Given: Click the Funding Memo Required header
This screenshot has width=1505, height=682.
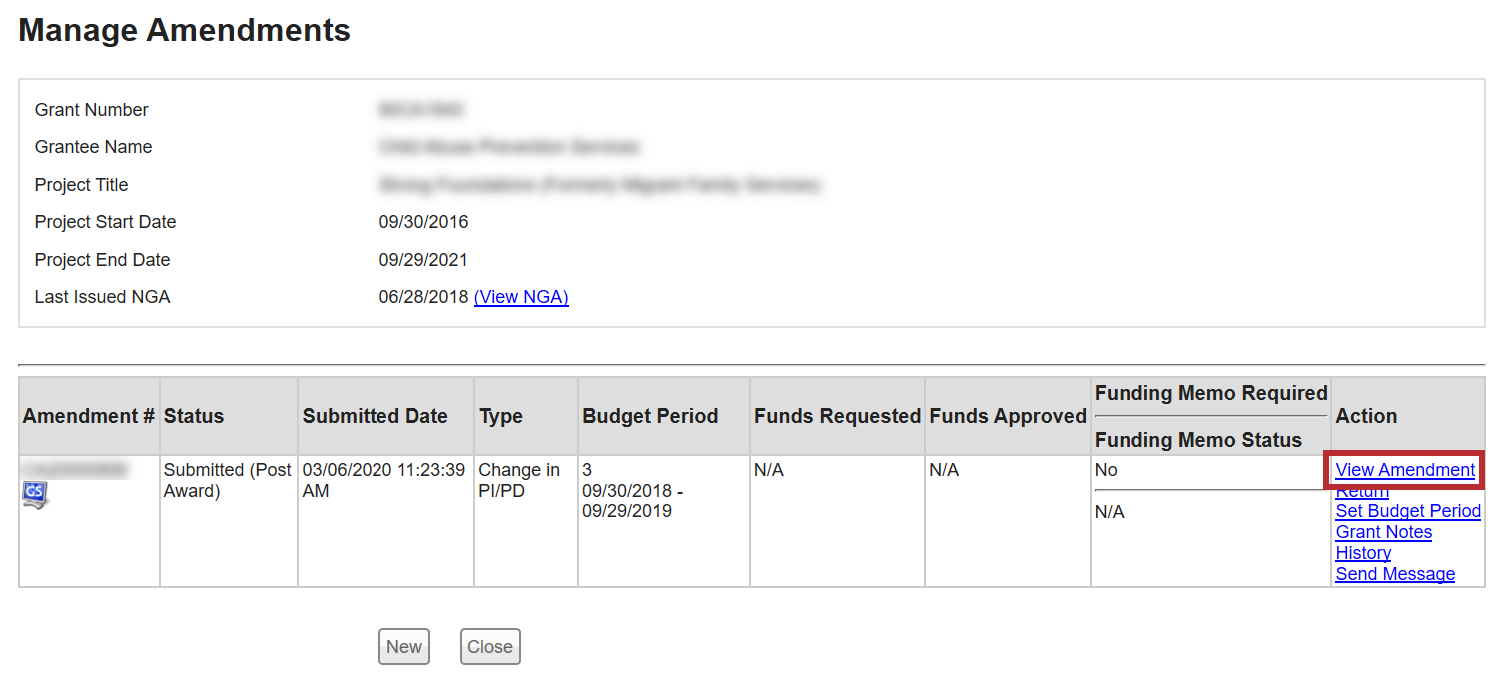Looking at the screenshot, I should [1210, 393].
